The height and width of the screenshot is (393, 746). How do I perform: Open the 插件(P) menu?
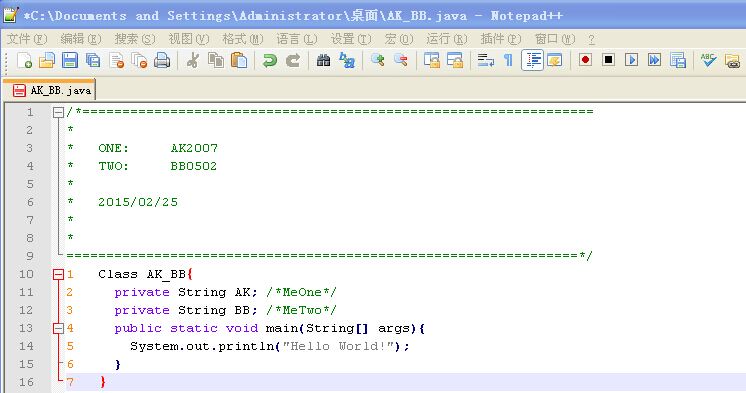click(x=501, y=39)
